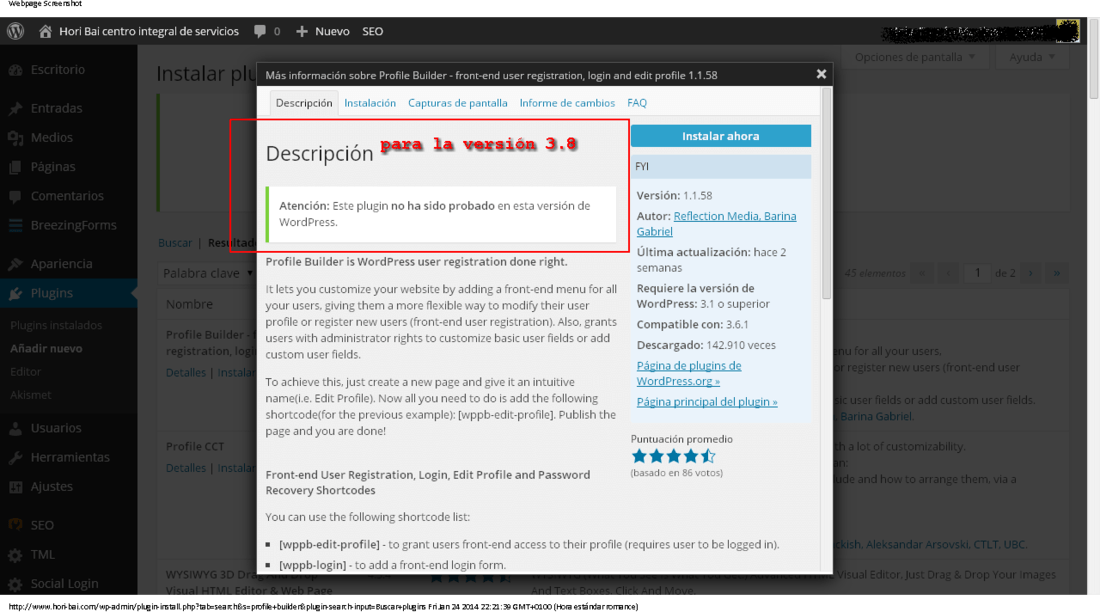Open Añadir nuevo submenu item
Image resolution: width=1100 pixels, height=612 pixels.
coord(46,349)
